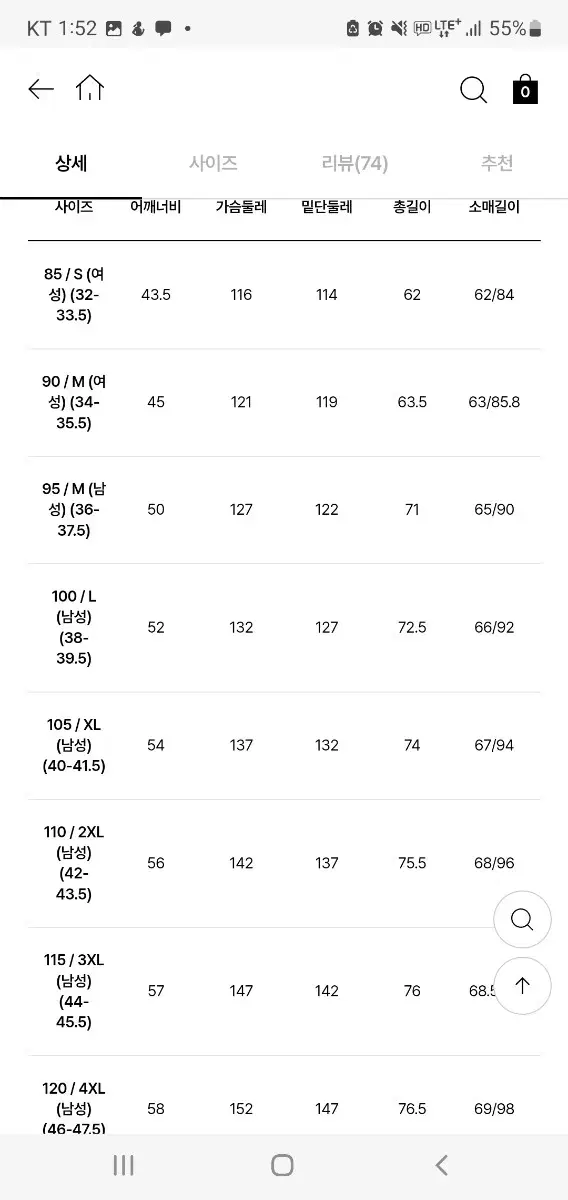Screen dimensions: 568x1200
Task: Switch to the 상세 tab
Action: tap(71, 163)
